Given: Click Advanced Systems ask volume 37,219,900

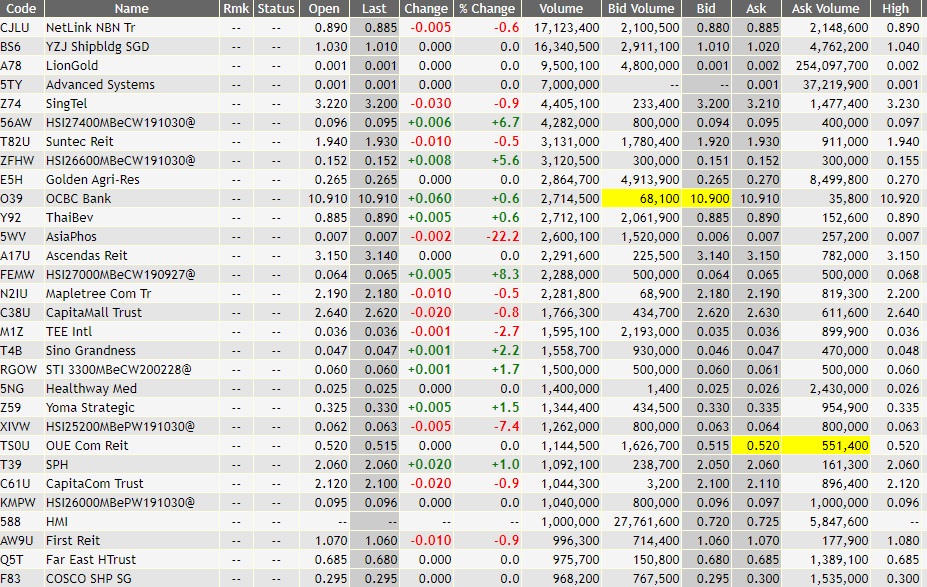Looking at the screenshot, I should coord(836,85).
